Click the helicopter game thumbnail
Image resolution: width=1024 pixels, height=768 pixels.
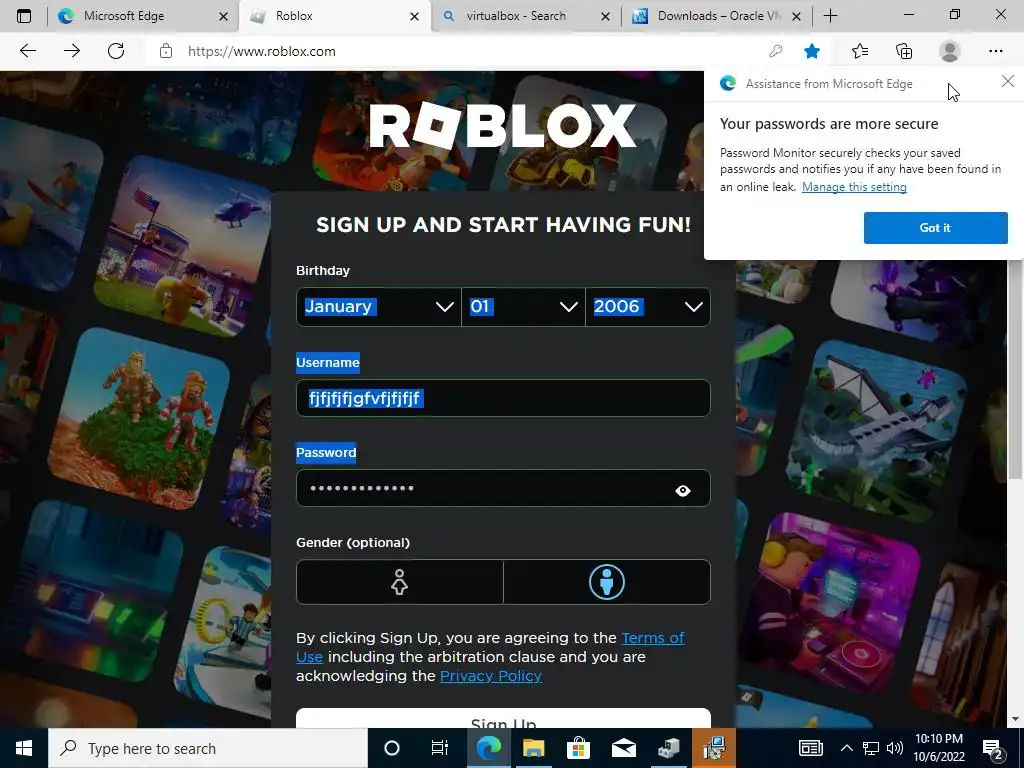tap(183, 248)
